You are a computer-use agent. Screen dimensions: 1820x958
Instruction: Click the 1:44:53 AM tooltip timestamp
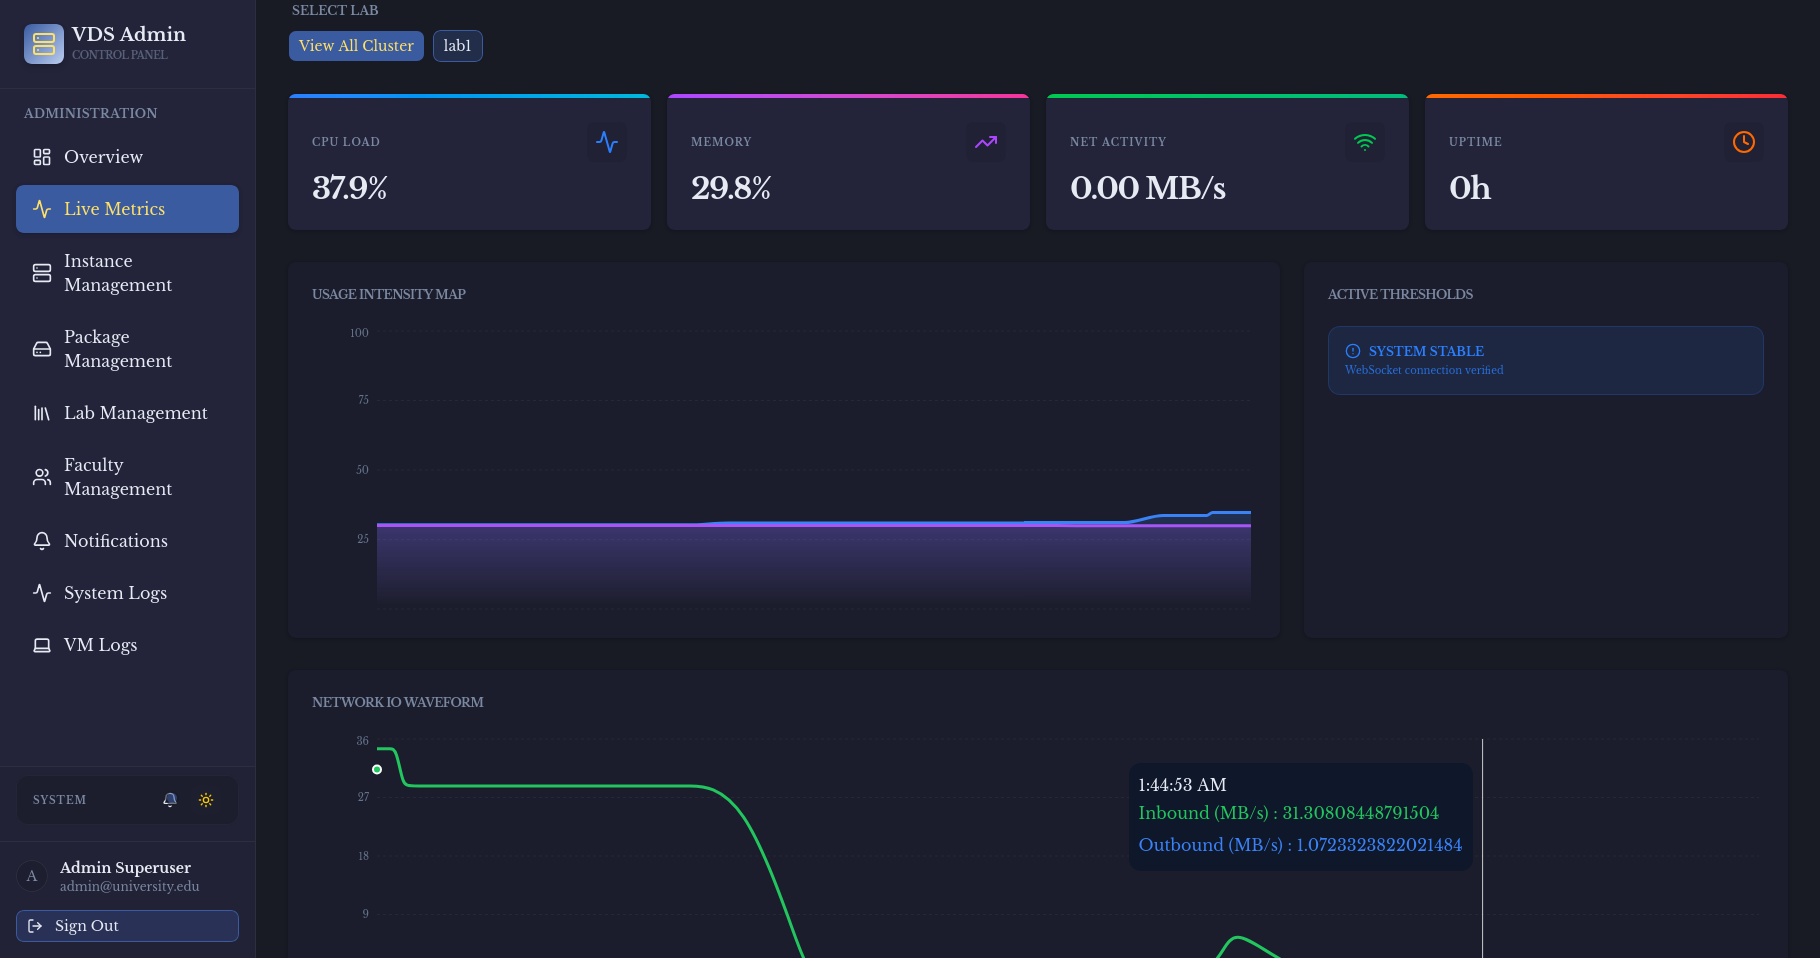point(1182,785)
